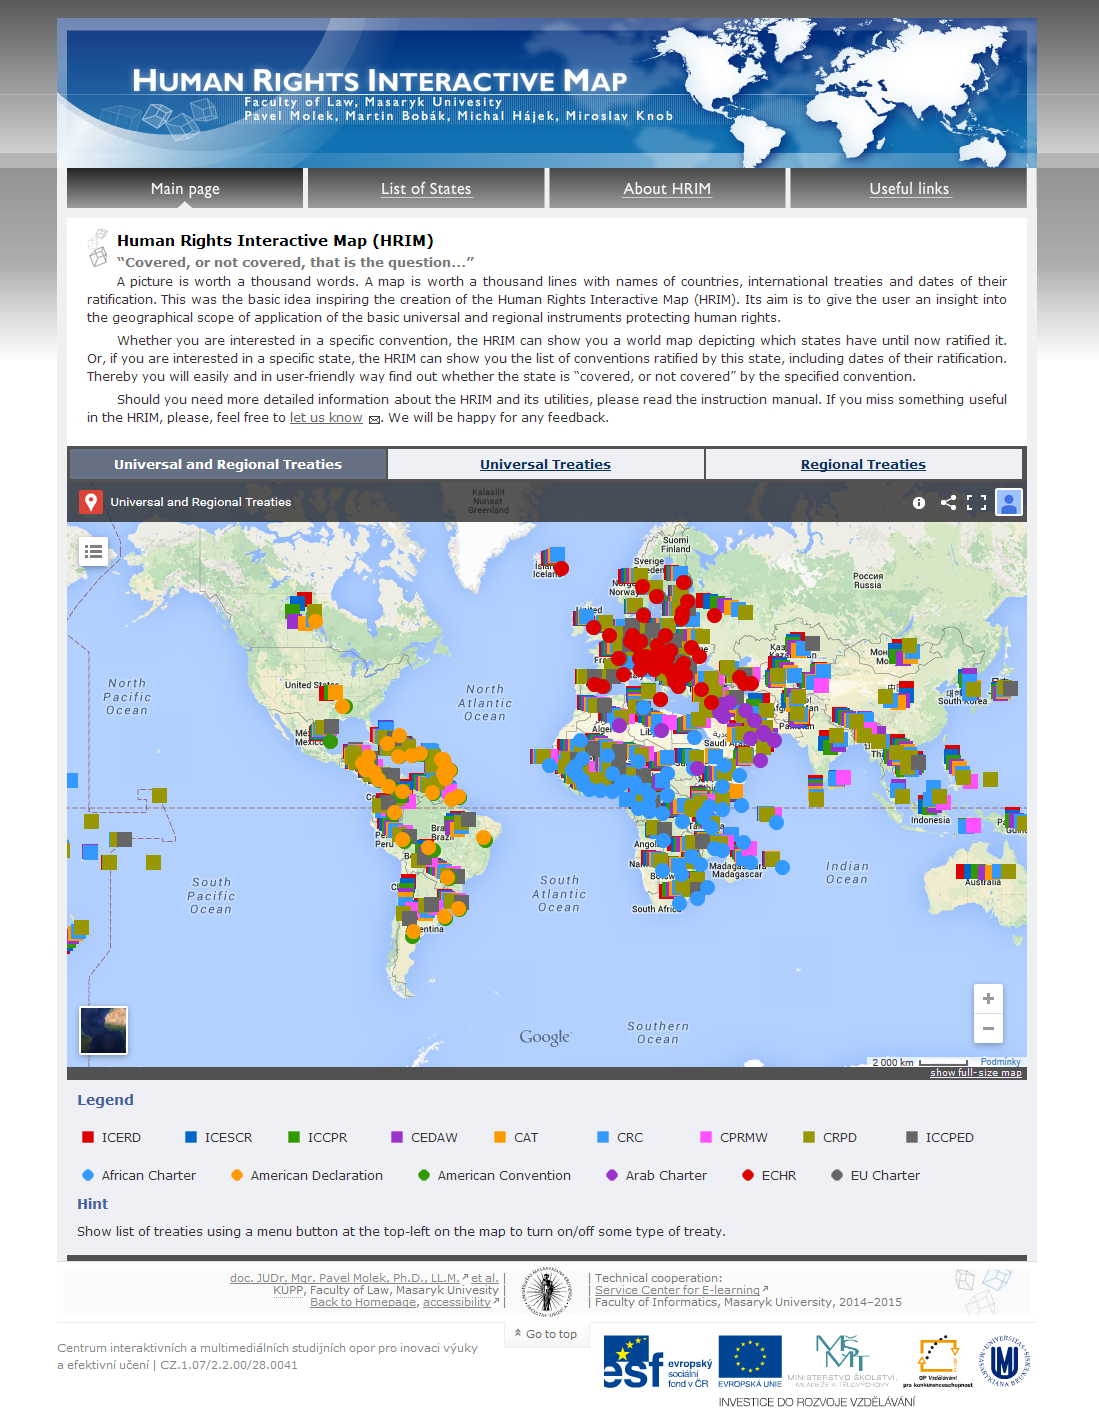The width and height of the screenshot is (1099, 1414).
Task: Click the red ICERD legend swatch
Action: click(88, 1137)
